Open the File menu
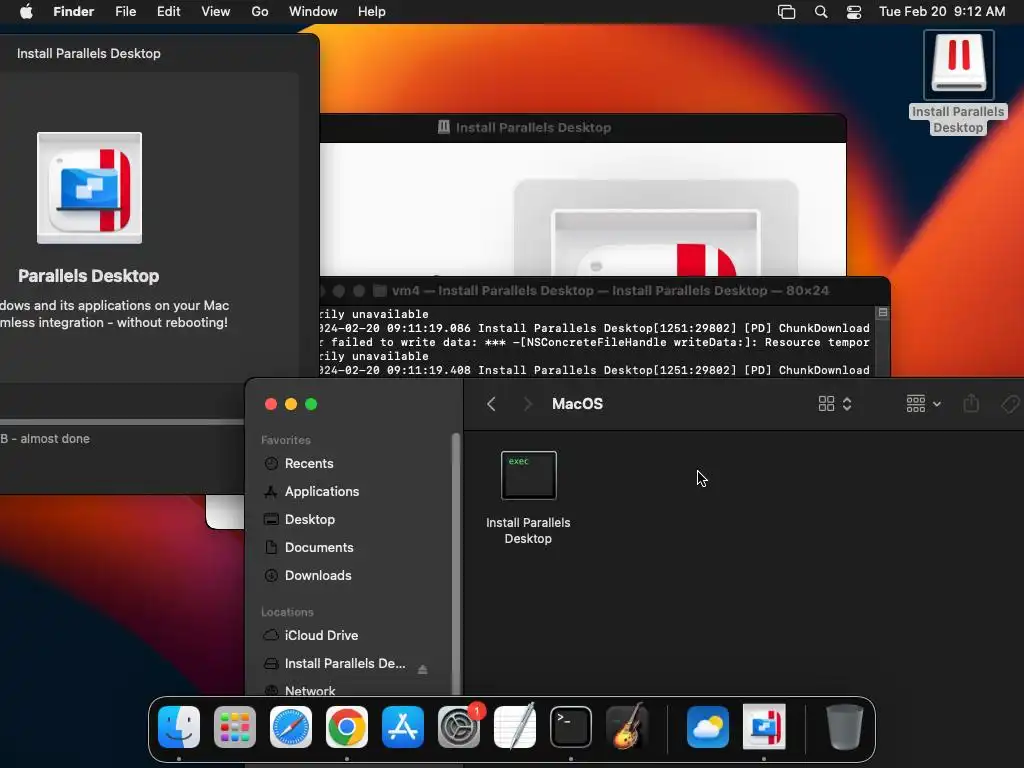 pos(125,12)
